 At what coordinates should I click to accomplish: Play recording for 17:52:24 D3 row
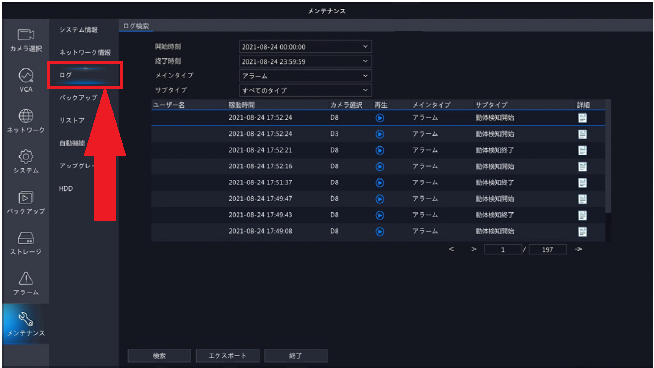click(x=380, y=134)
